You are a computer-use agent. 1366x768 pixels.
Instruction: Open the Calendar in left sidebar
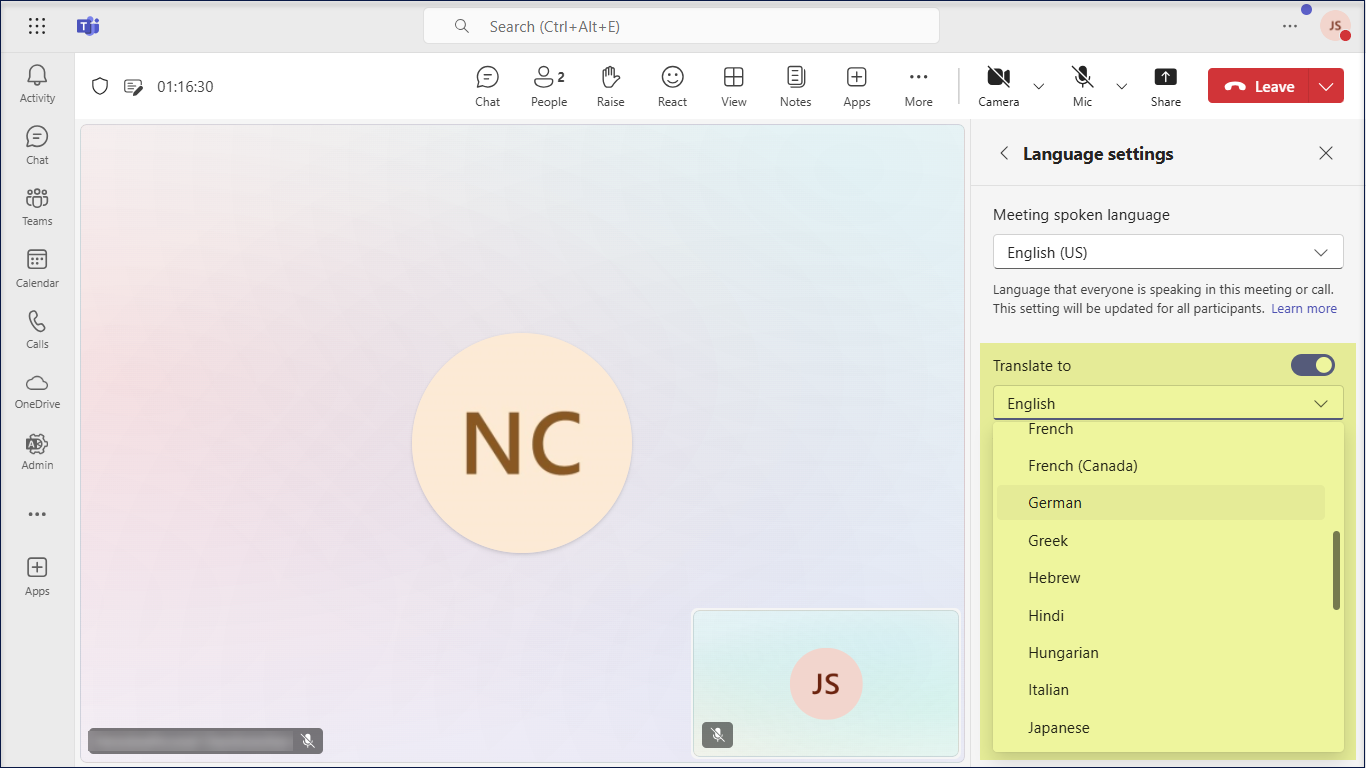point(37,268)
